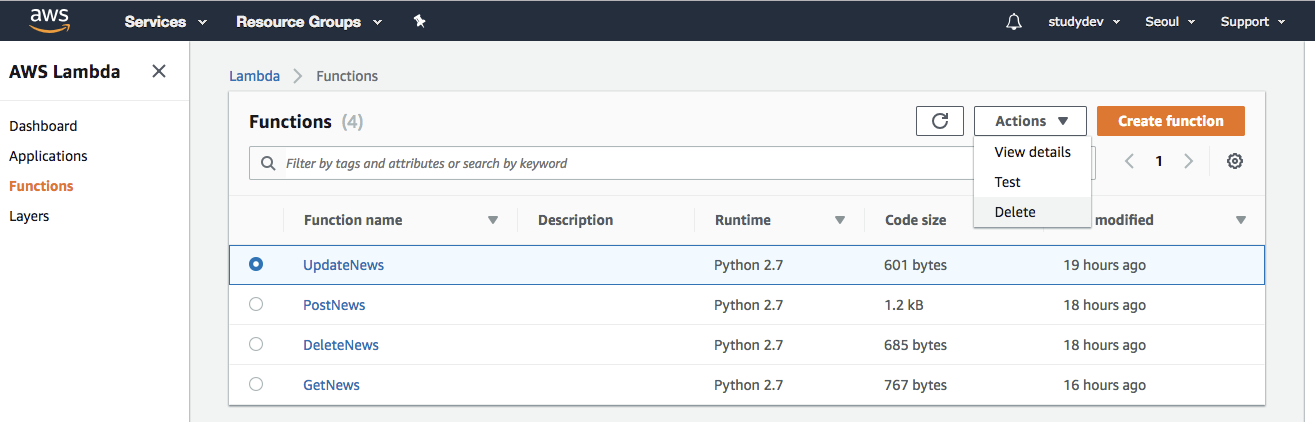Choose Test from Actions menu

[1032, 182]
